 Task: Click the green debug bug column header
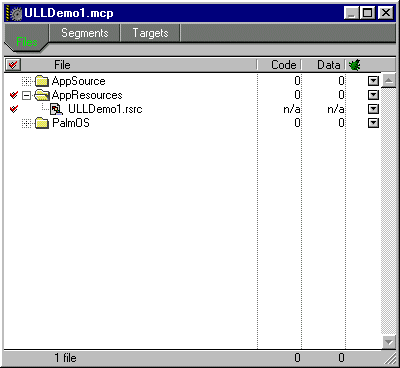[x=354, y=65]
